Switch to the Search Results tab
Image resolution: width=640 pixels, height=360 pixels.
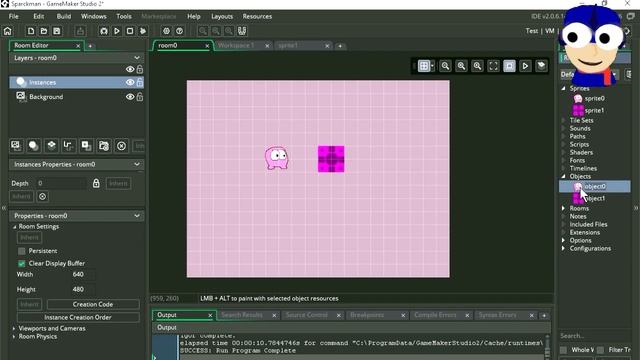tap(242, 315)
